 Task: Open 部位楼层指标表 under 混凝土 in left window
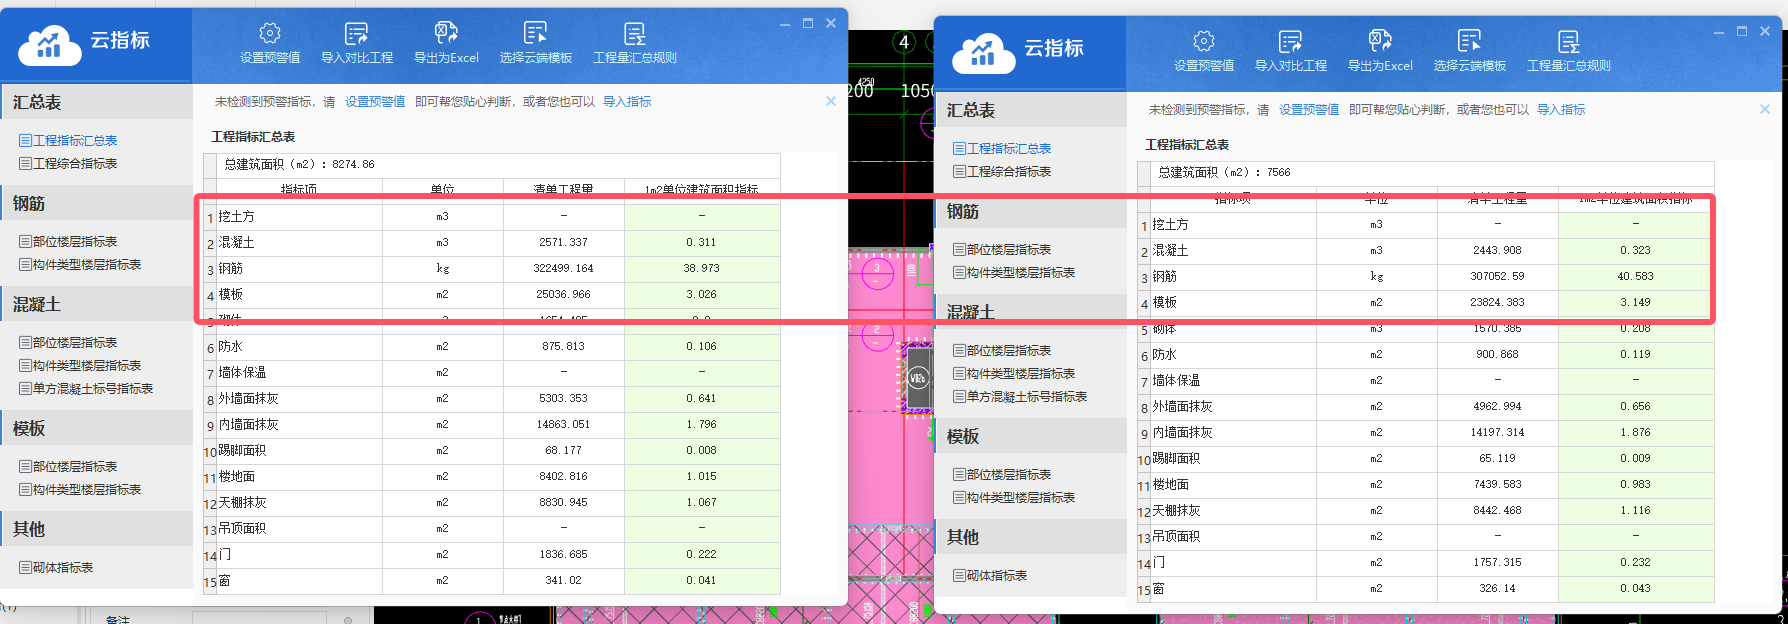pos(68,342)
